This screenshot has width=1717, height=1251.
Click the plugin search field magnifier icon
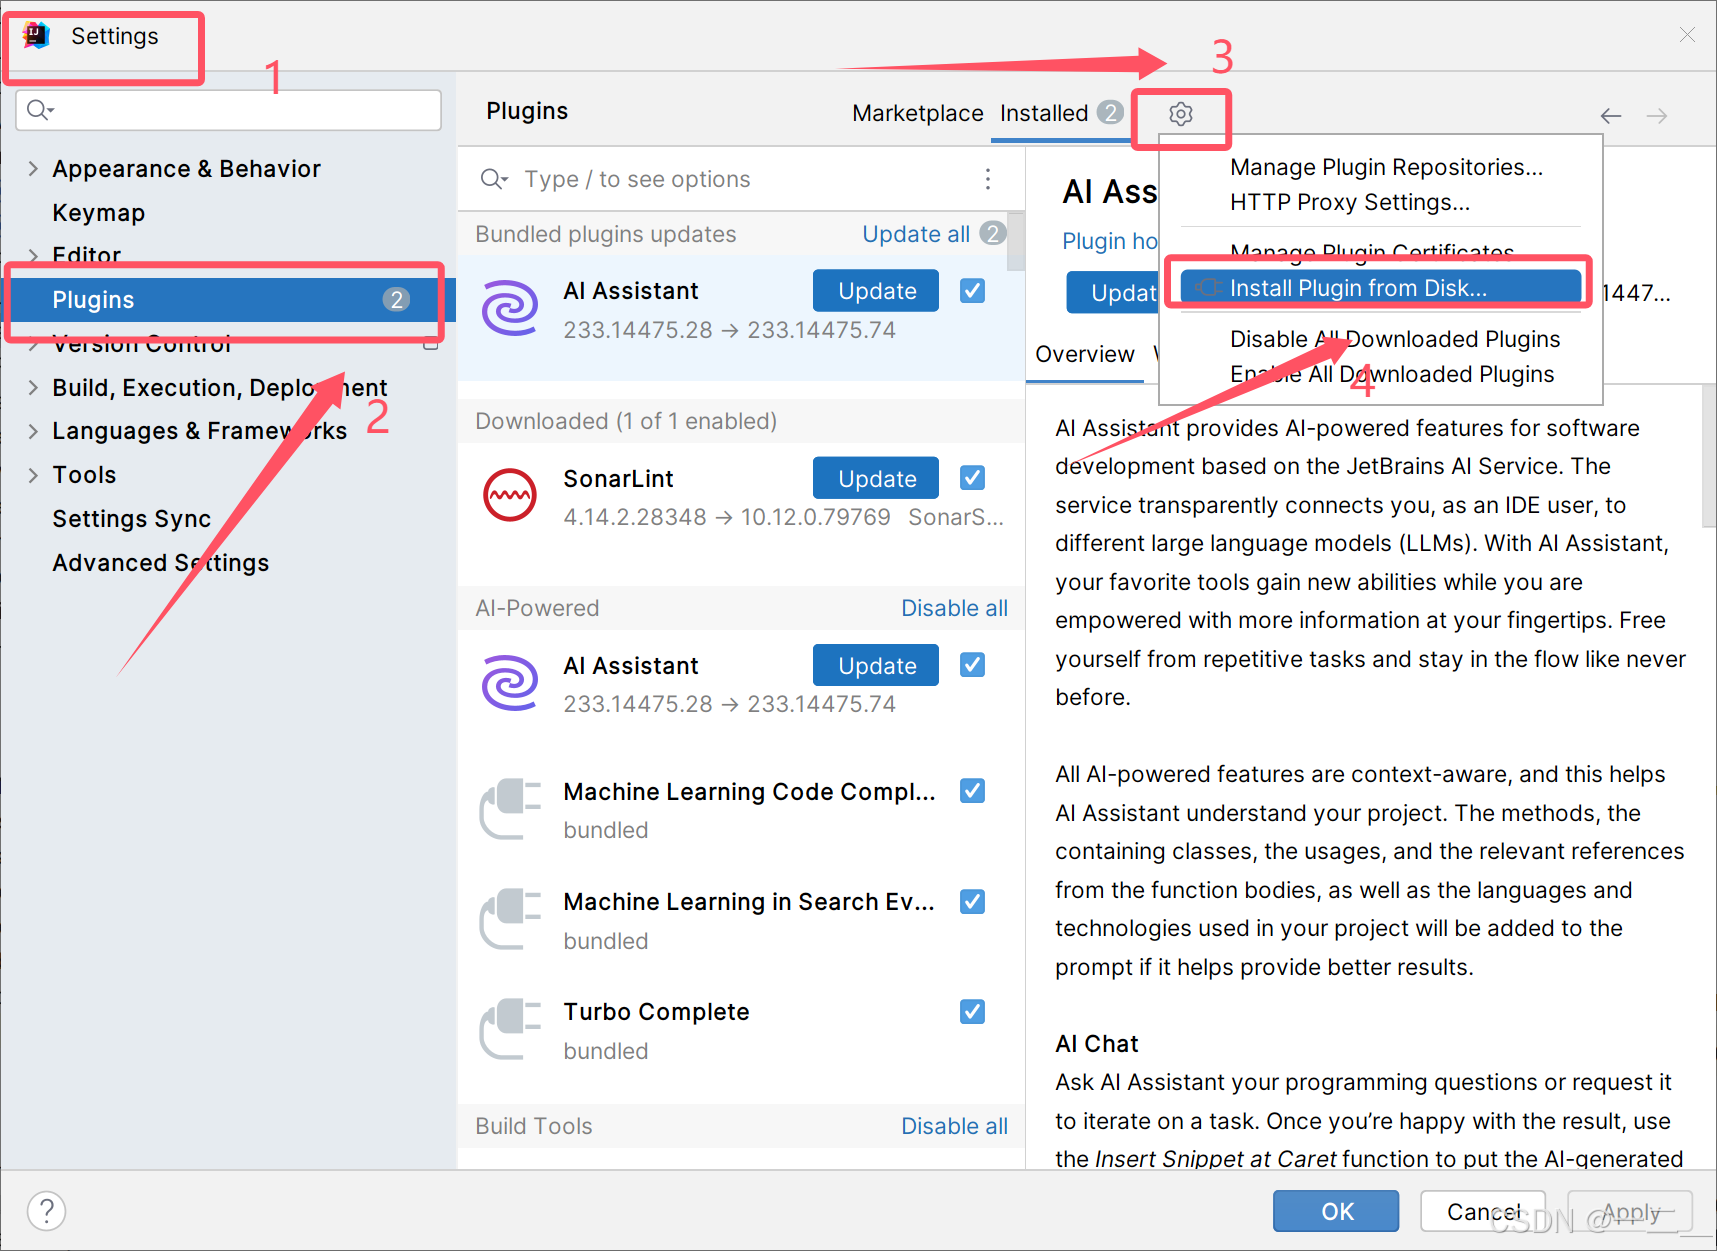[x=494, y=179]
